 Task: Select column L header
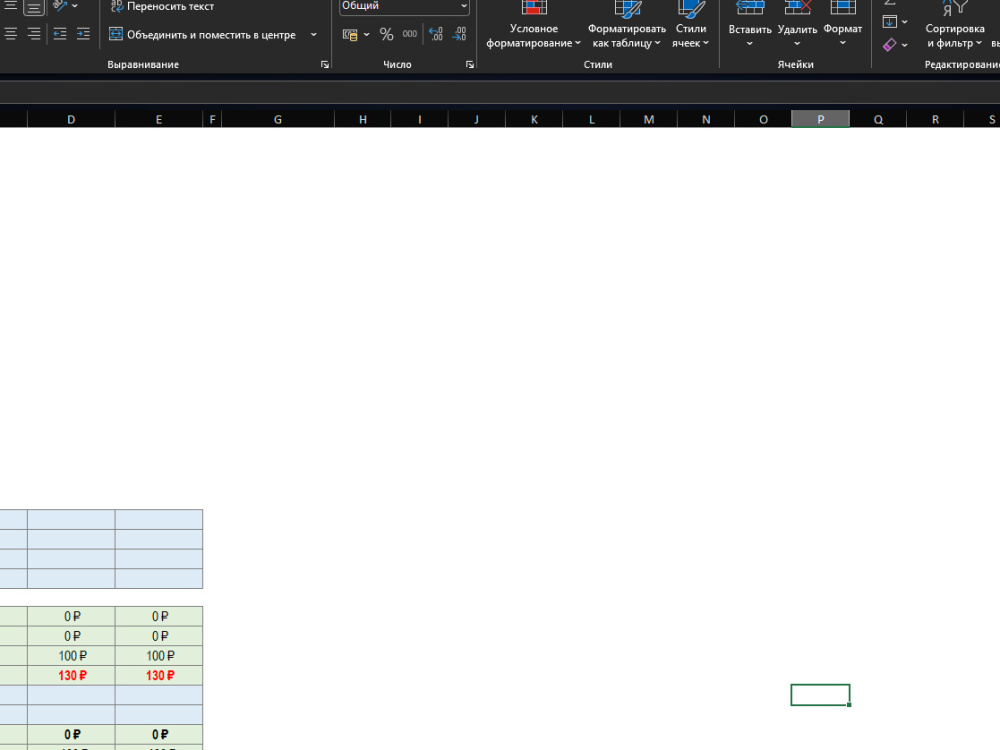click(x=591, y=119)
